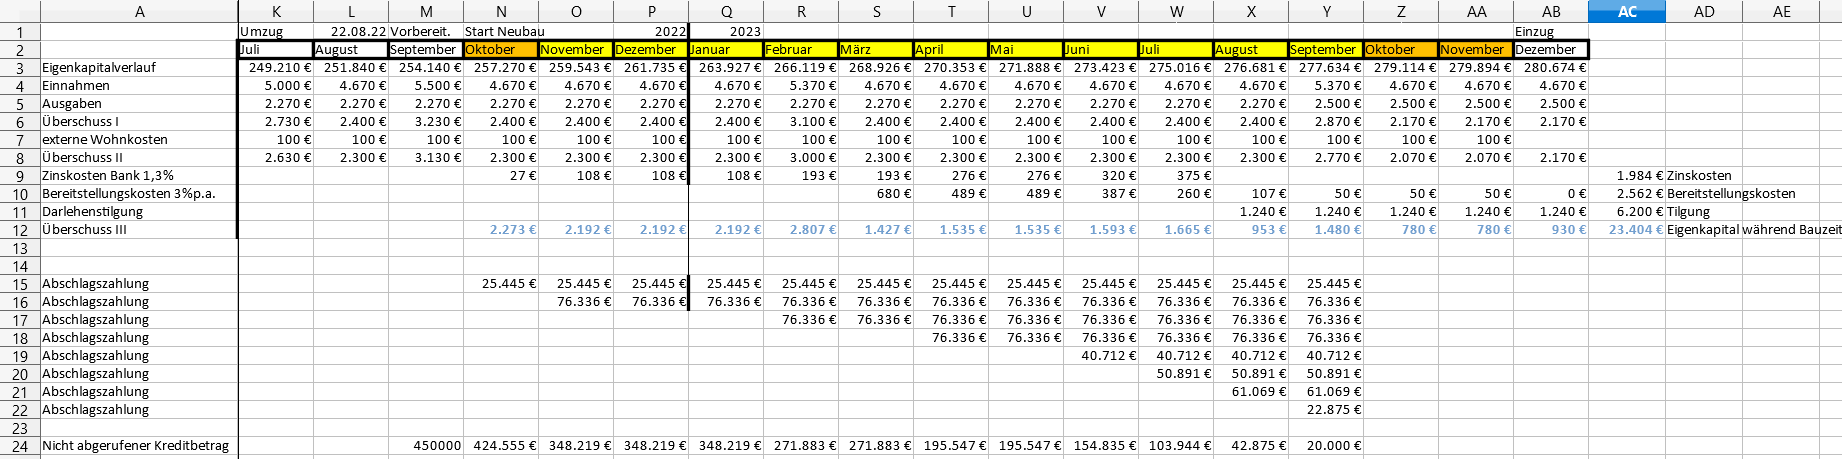Select row 24 header number
Screen dimensions: 1842x459
coord(20,446)
